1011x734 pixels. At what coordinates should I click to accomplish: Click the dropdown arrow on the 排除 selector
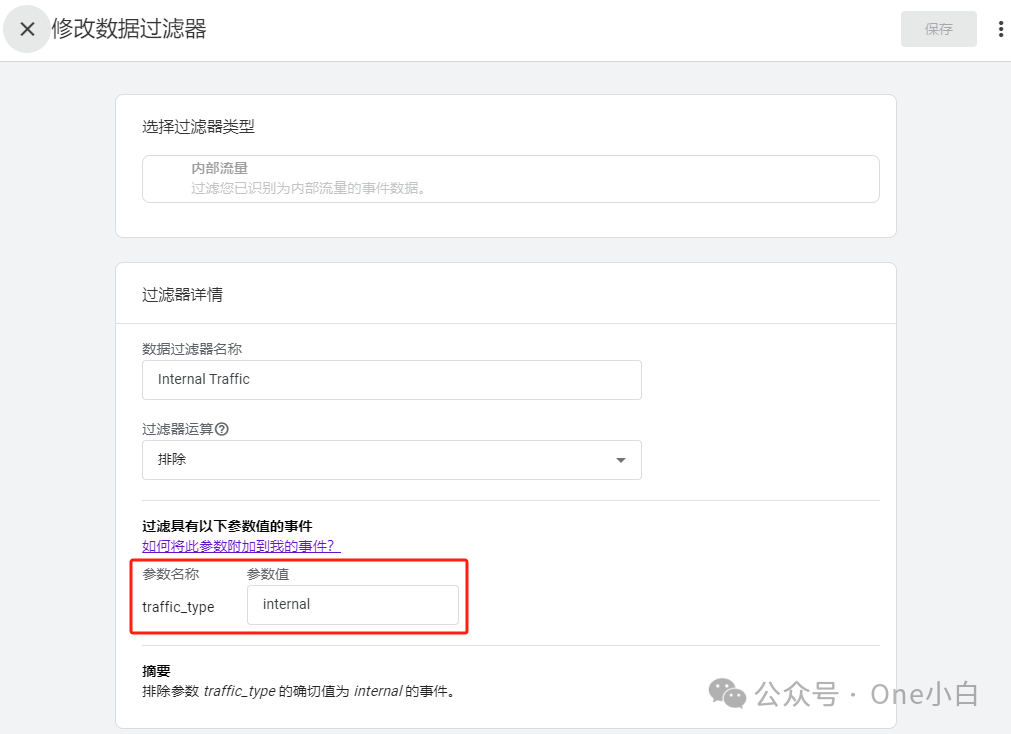click(621, 460)
